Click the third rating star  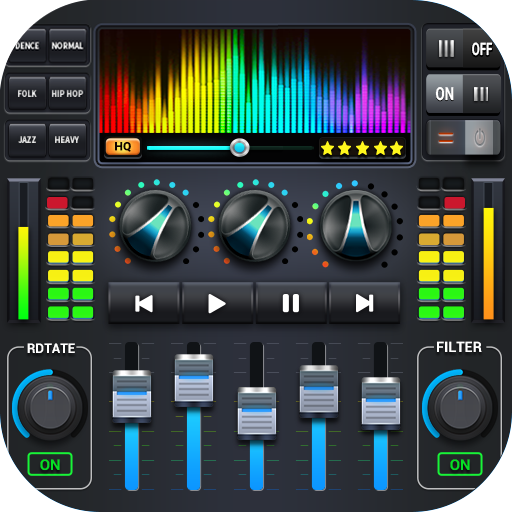[362, 148]
